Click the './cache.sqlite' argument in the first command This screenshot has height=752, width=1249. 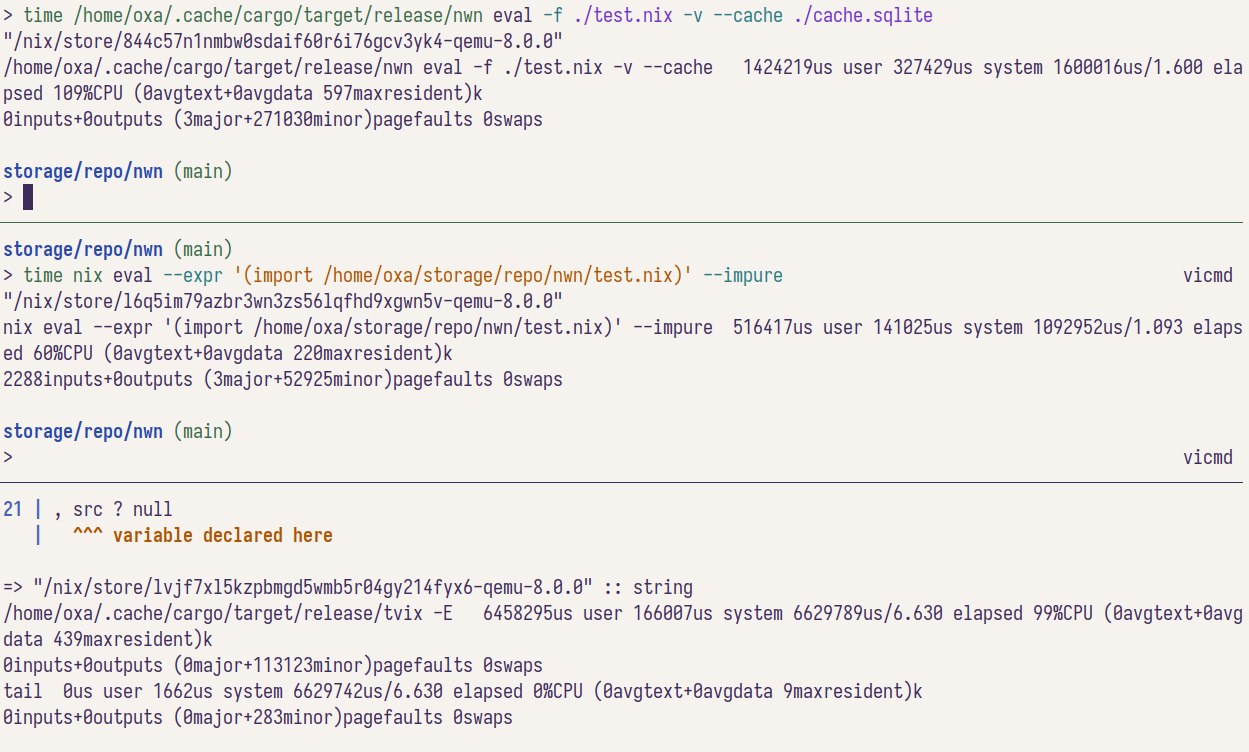click(864, 16)
